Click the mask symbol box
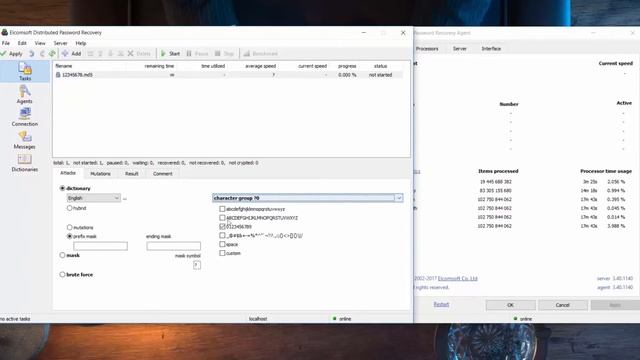 coord(197,265)
